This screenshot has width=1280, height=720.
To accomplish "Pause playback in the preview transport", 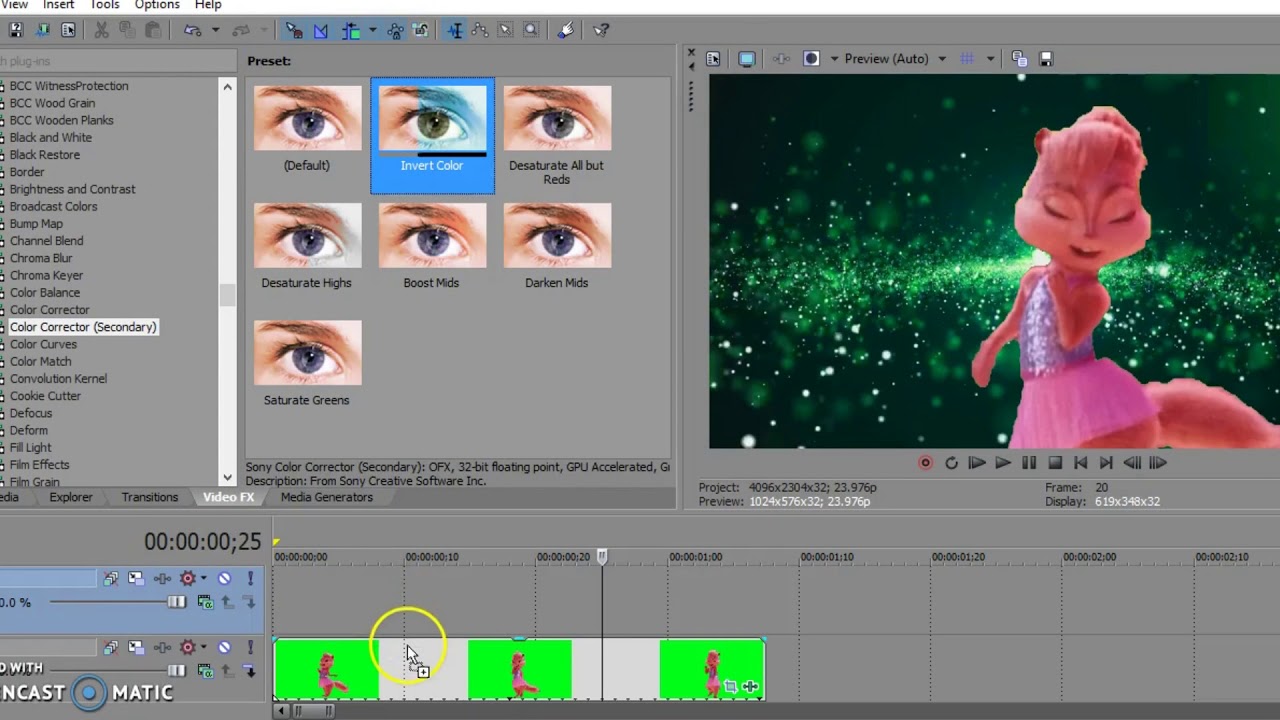I will click(1029, 463).
